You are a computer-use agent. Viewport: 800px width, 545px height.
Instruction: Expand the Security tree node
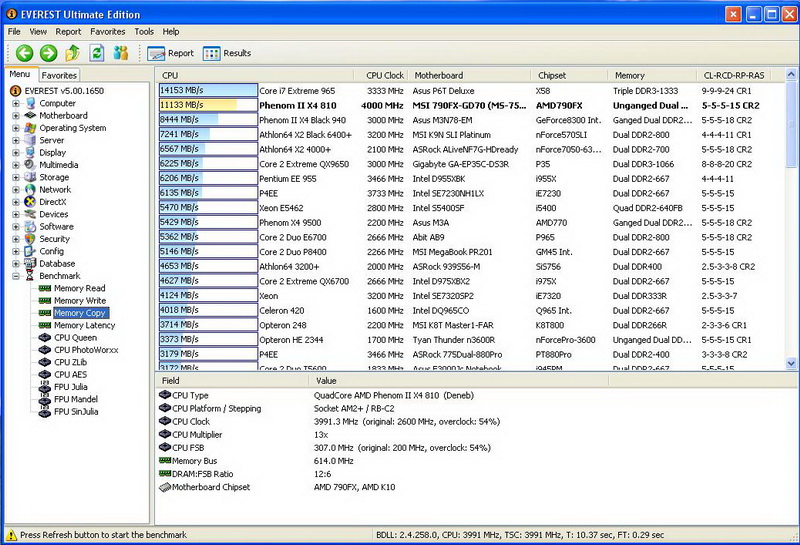click(16, 238)
